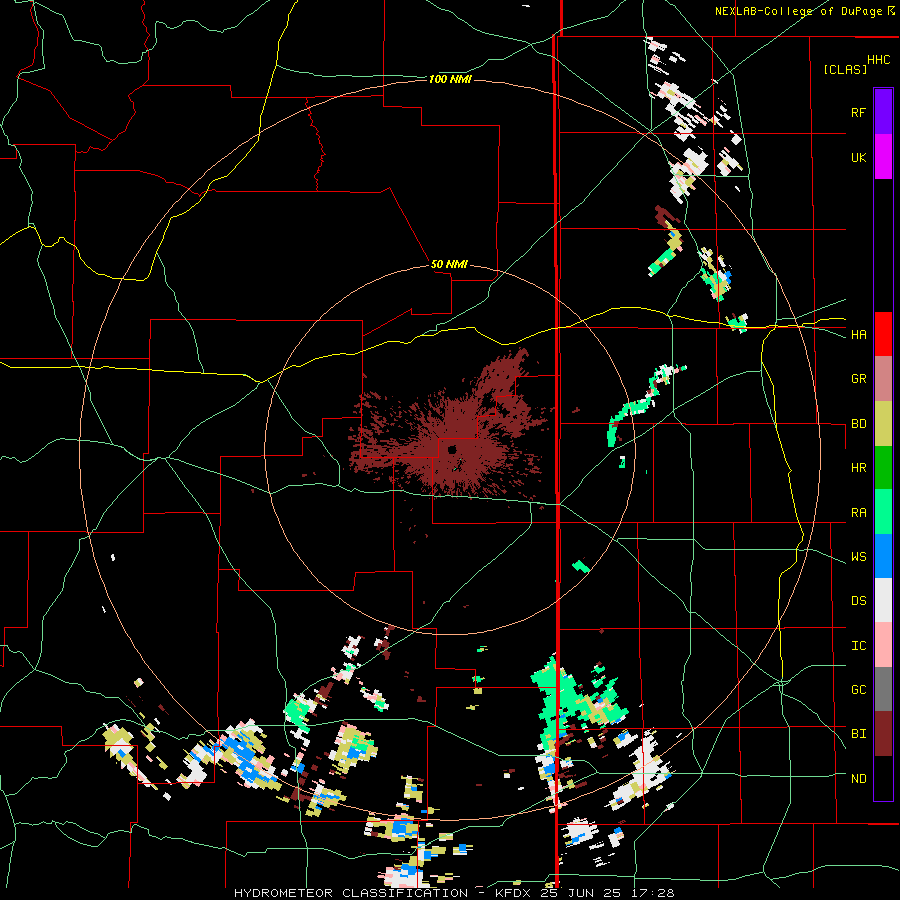The image size is (900, 900).
Task: Click the RA legend label
Action: coord(858,513)
